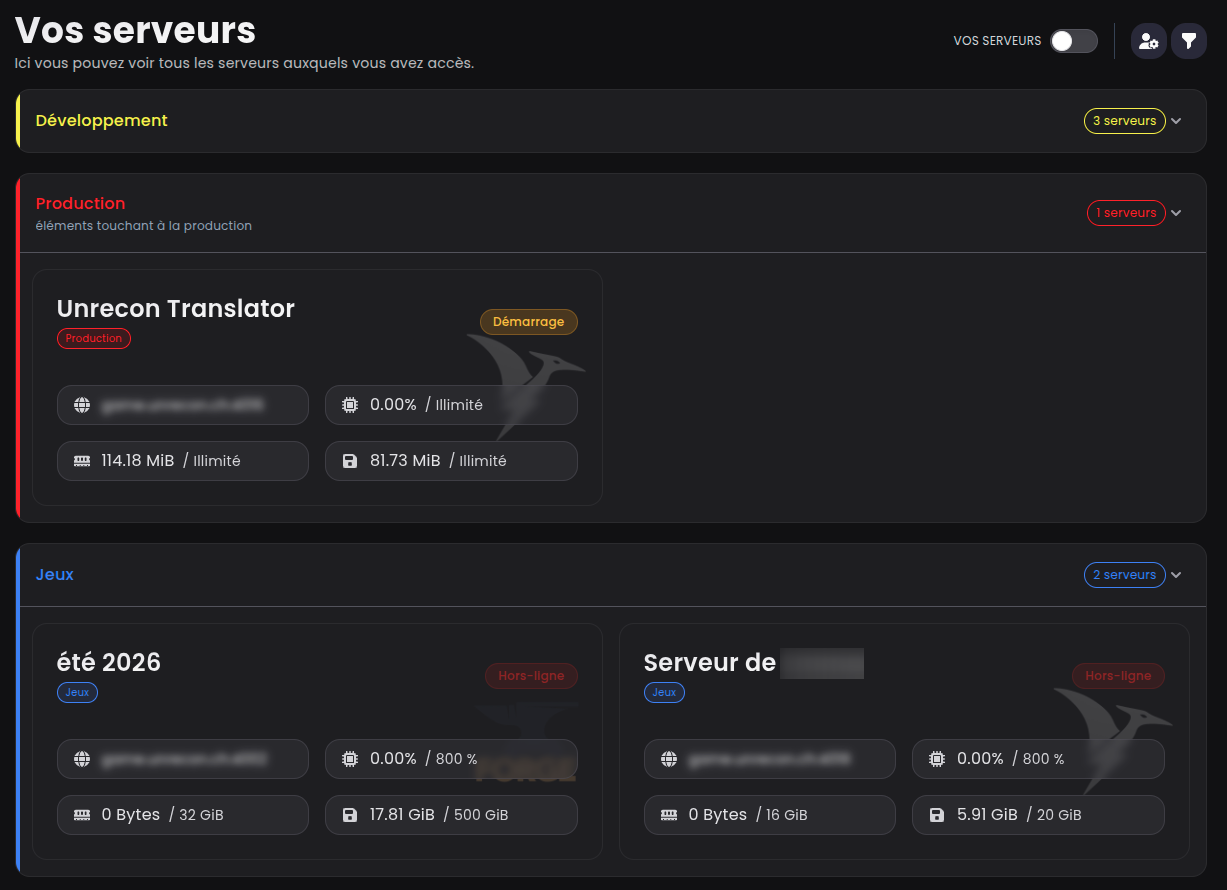
Task: Click the Hors-ligne badge on été 2026
Action: tap(531, 676)
